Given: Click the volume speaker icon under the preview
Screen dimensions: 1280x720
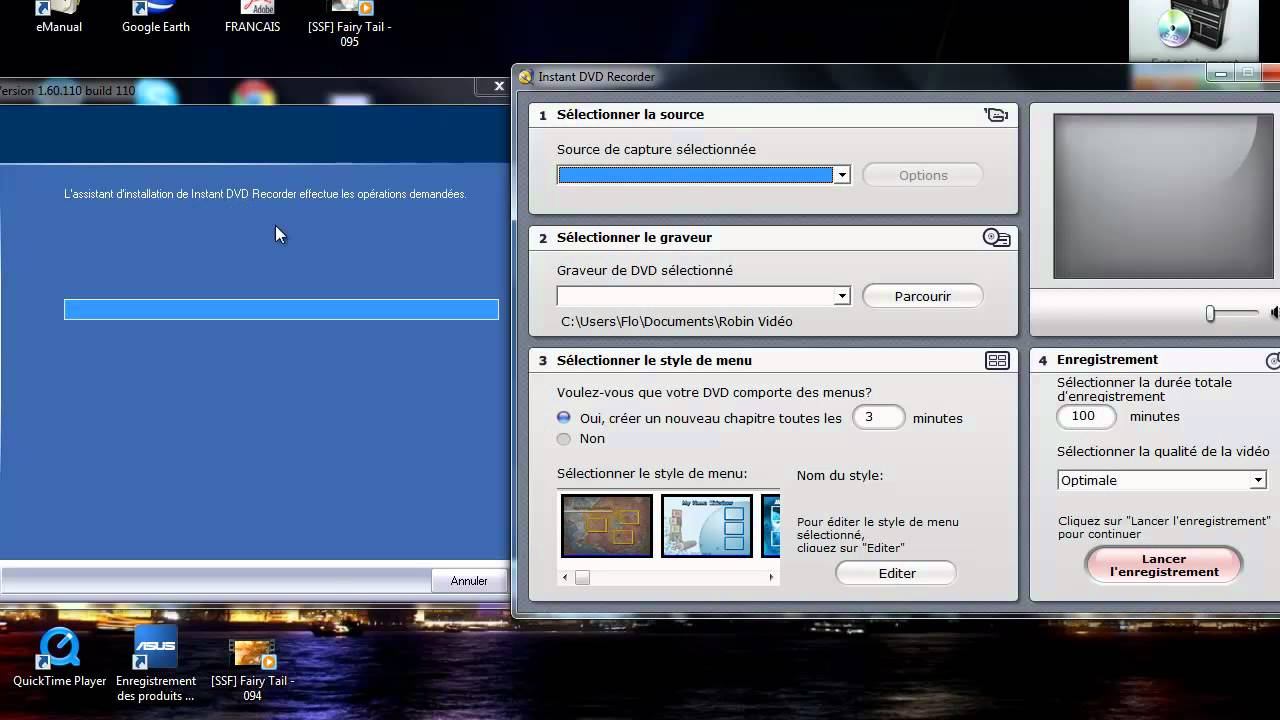Looking at the screenshot, I should point(1274,313).
